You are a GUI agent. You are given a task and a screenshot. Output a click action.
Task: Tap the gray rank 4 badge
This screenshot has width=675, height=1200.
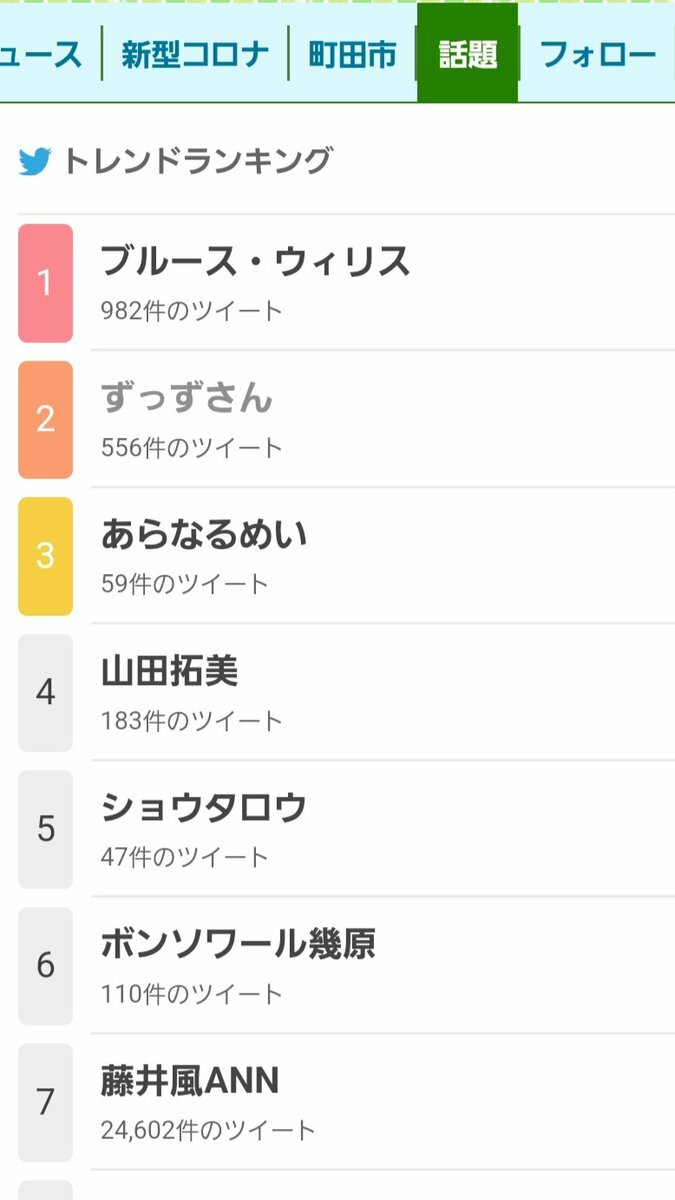(x=45, y=692)
